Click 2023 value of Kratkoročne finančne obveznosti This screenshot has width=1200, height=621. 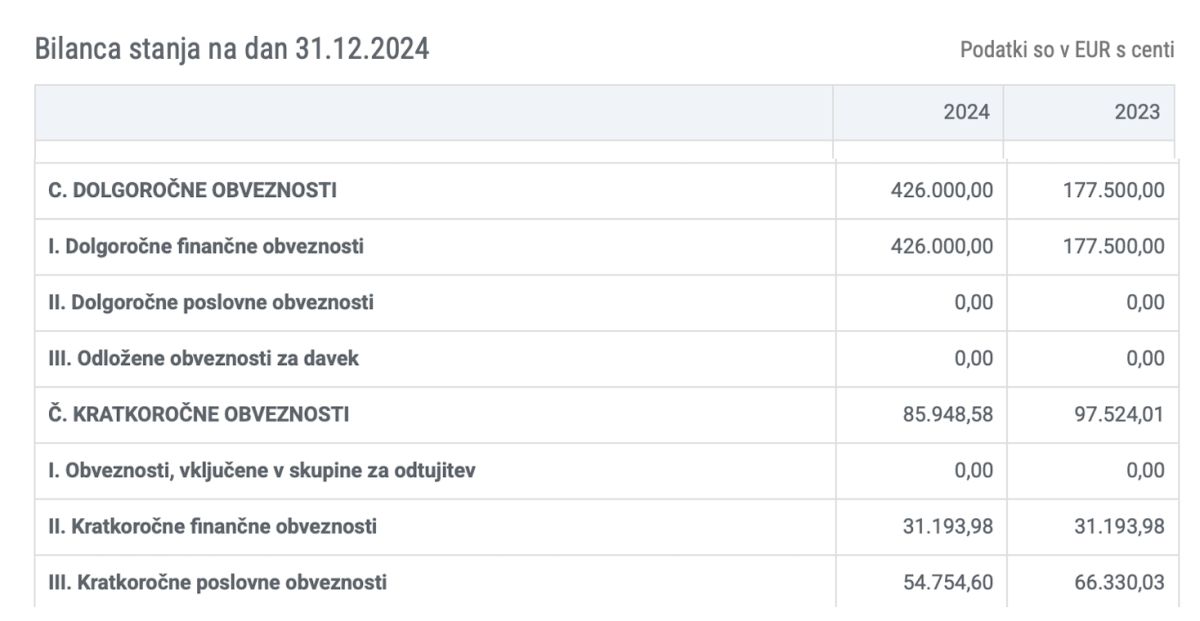1114,526
